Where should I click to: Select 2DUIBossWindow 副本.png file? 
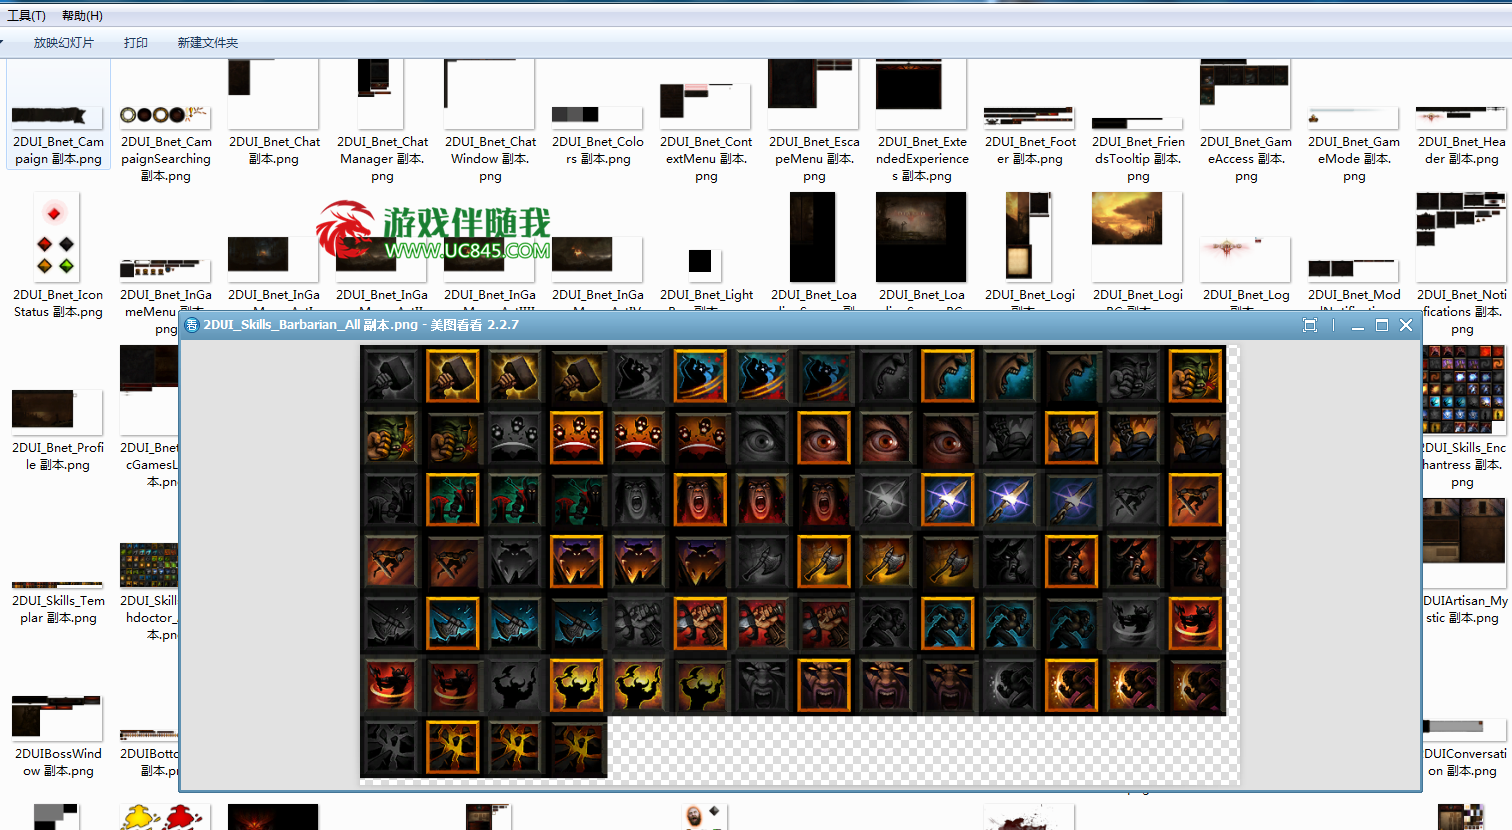[x=58, y=737]
